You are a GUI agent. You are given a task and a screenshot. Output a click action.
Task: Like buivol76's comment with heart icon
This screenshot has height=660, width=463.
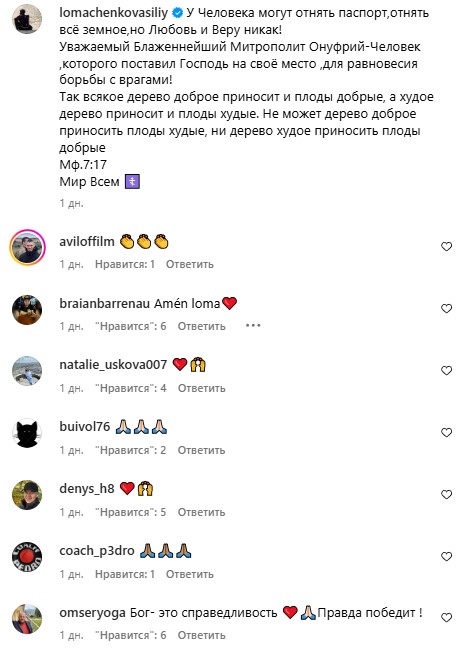click(x=446, y=433)
